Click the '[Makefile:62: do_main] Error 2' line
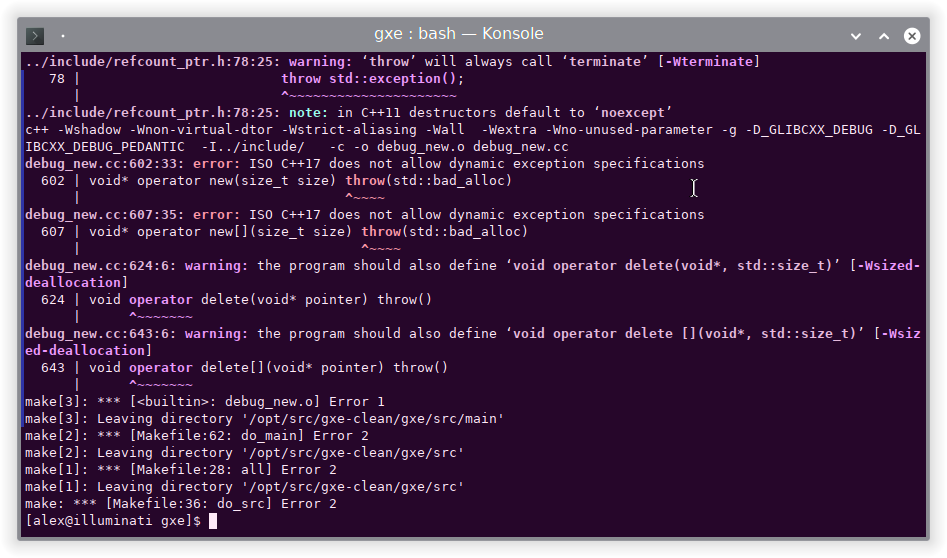 [249, 436]
